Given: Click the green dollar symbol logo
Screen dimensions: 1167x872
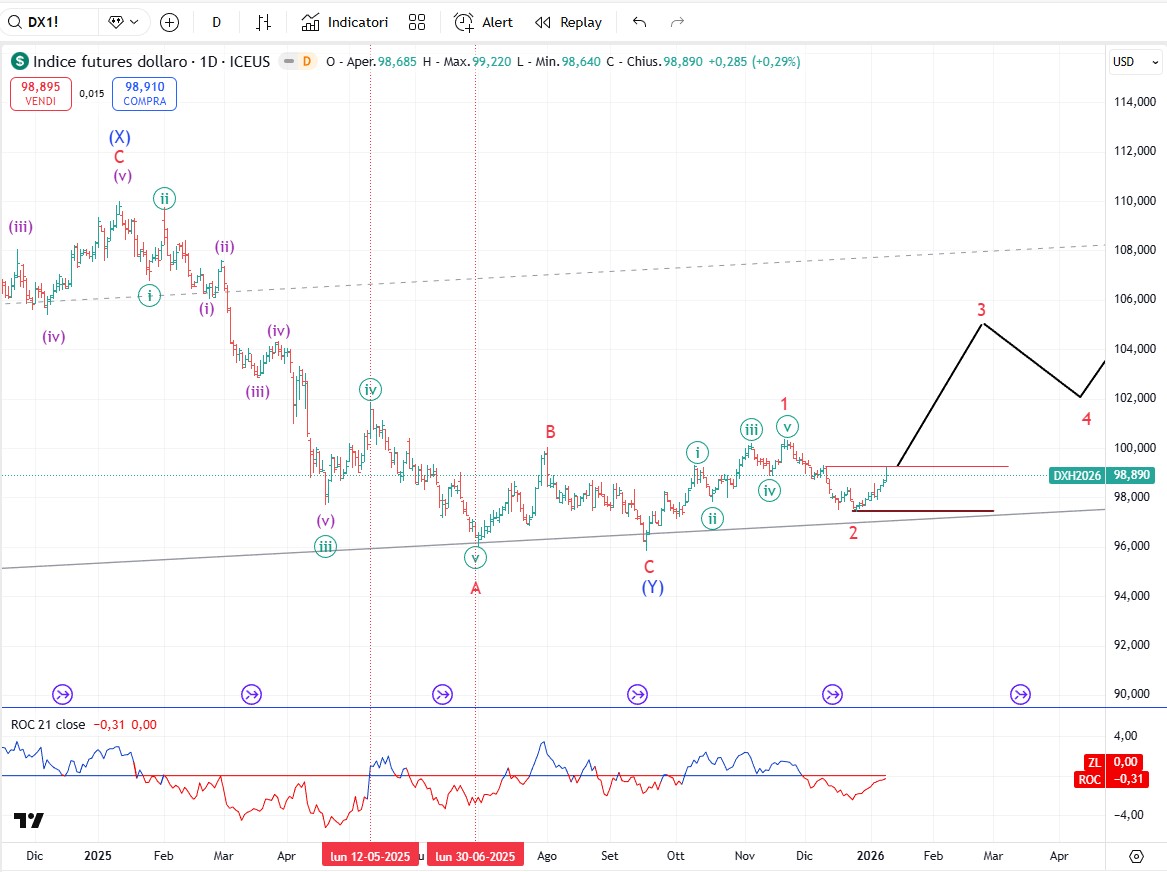Looking at the screenshot, I should click(20, 61).
